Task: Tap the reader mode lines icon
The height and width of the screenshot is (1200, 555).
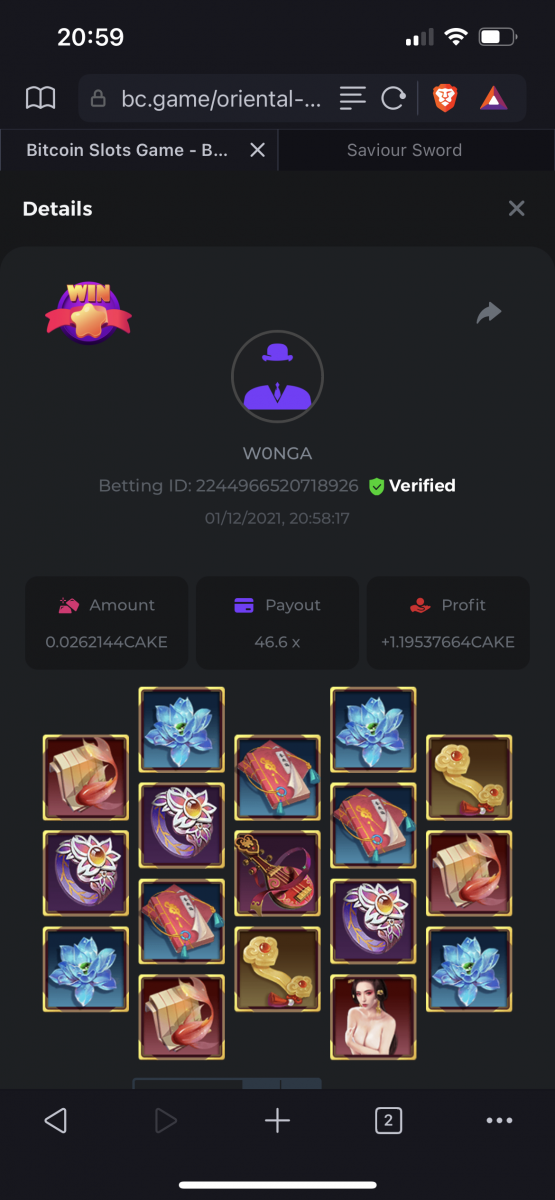Action: (x=352, y=97)
